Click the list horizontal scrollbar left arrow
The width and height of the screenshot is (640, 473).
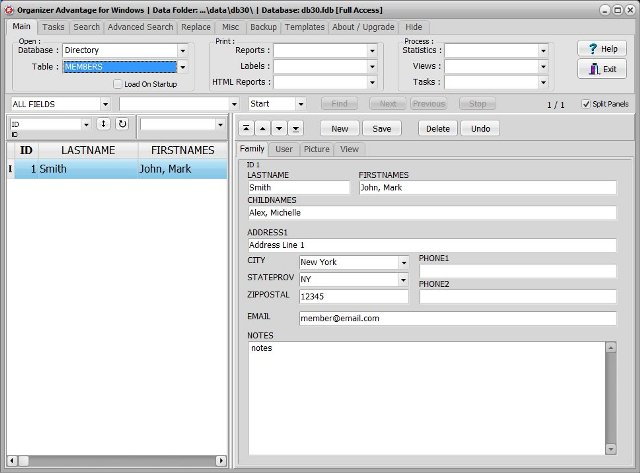12,461
